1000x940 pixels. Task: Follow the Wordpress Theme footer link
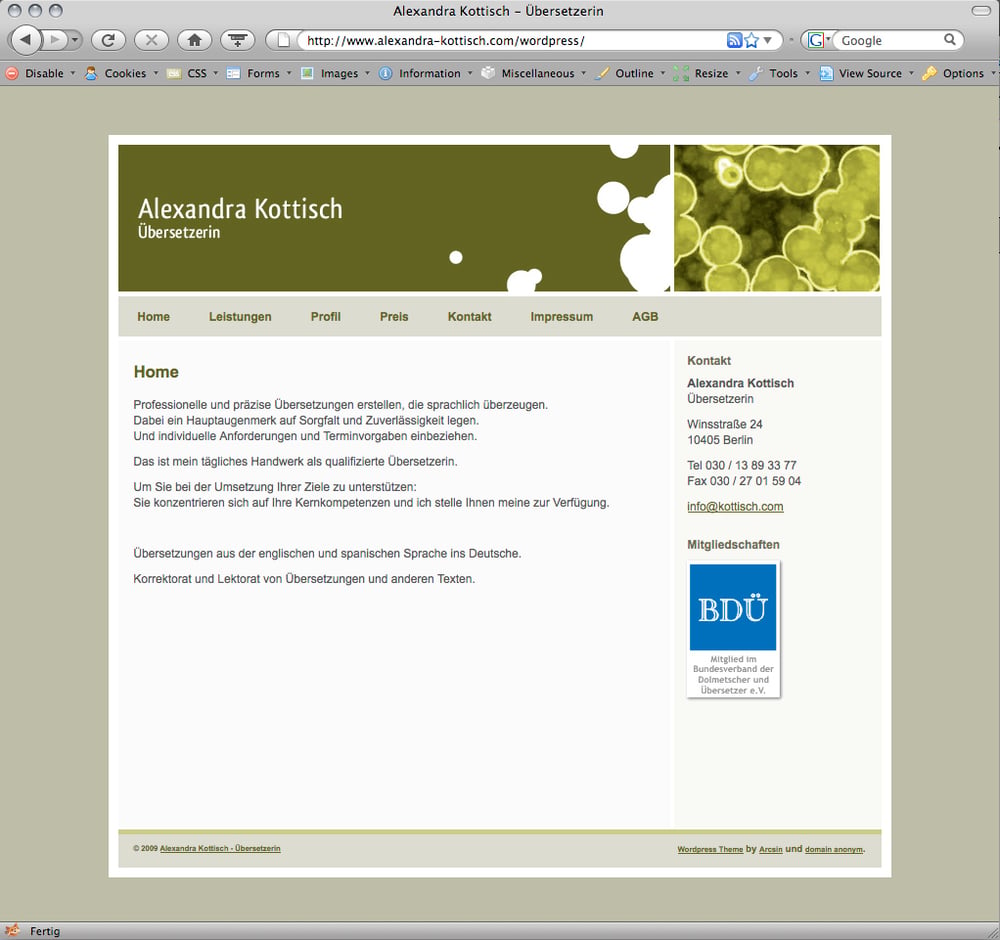[x=710, y=849]
